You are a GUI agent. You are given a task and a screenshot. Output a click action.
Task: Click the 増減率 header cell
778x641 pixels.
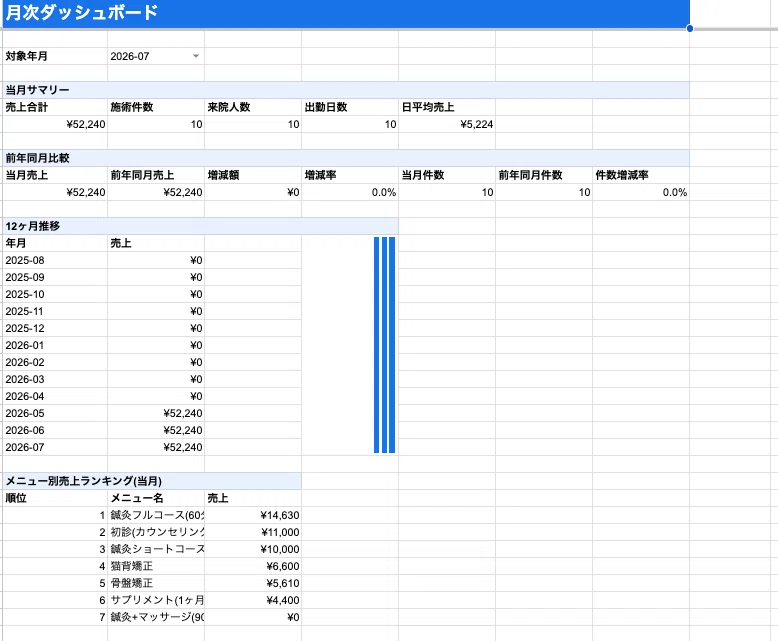coord(350,175)
